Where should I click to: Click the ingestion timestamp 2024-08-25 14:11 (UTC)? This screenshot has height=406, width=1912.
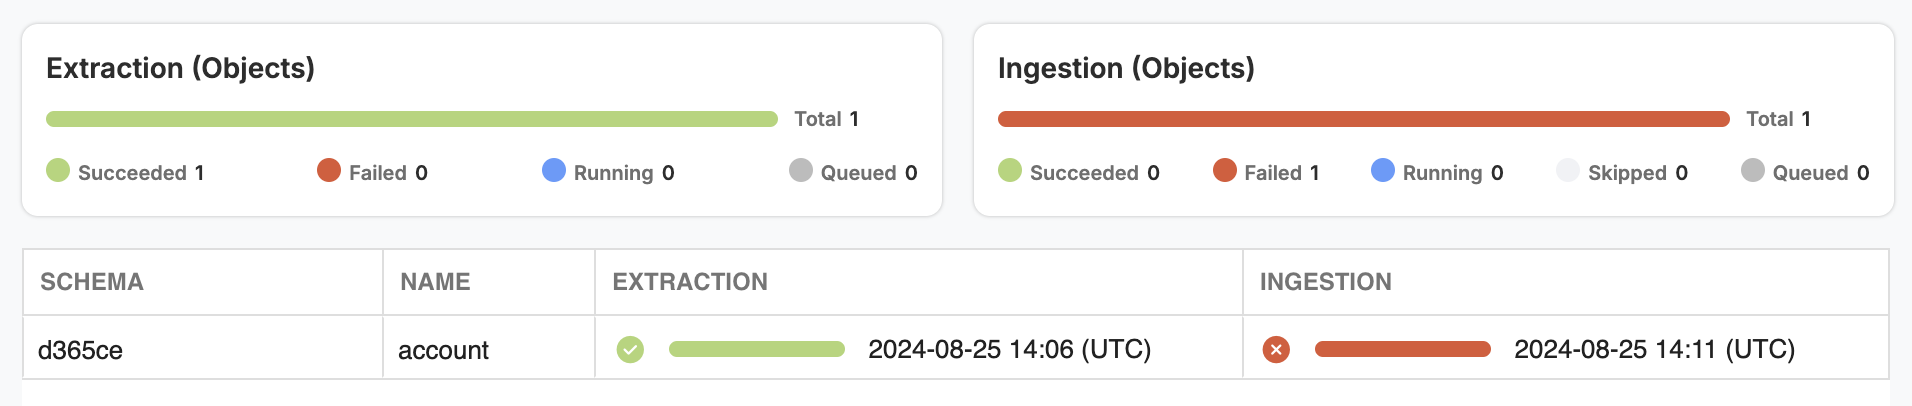click(x=1655, y=349)
